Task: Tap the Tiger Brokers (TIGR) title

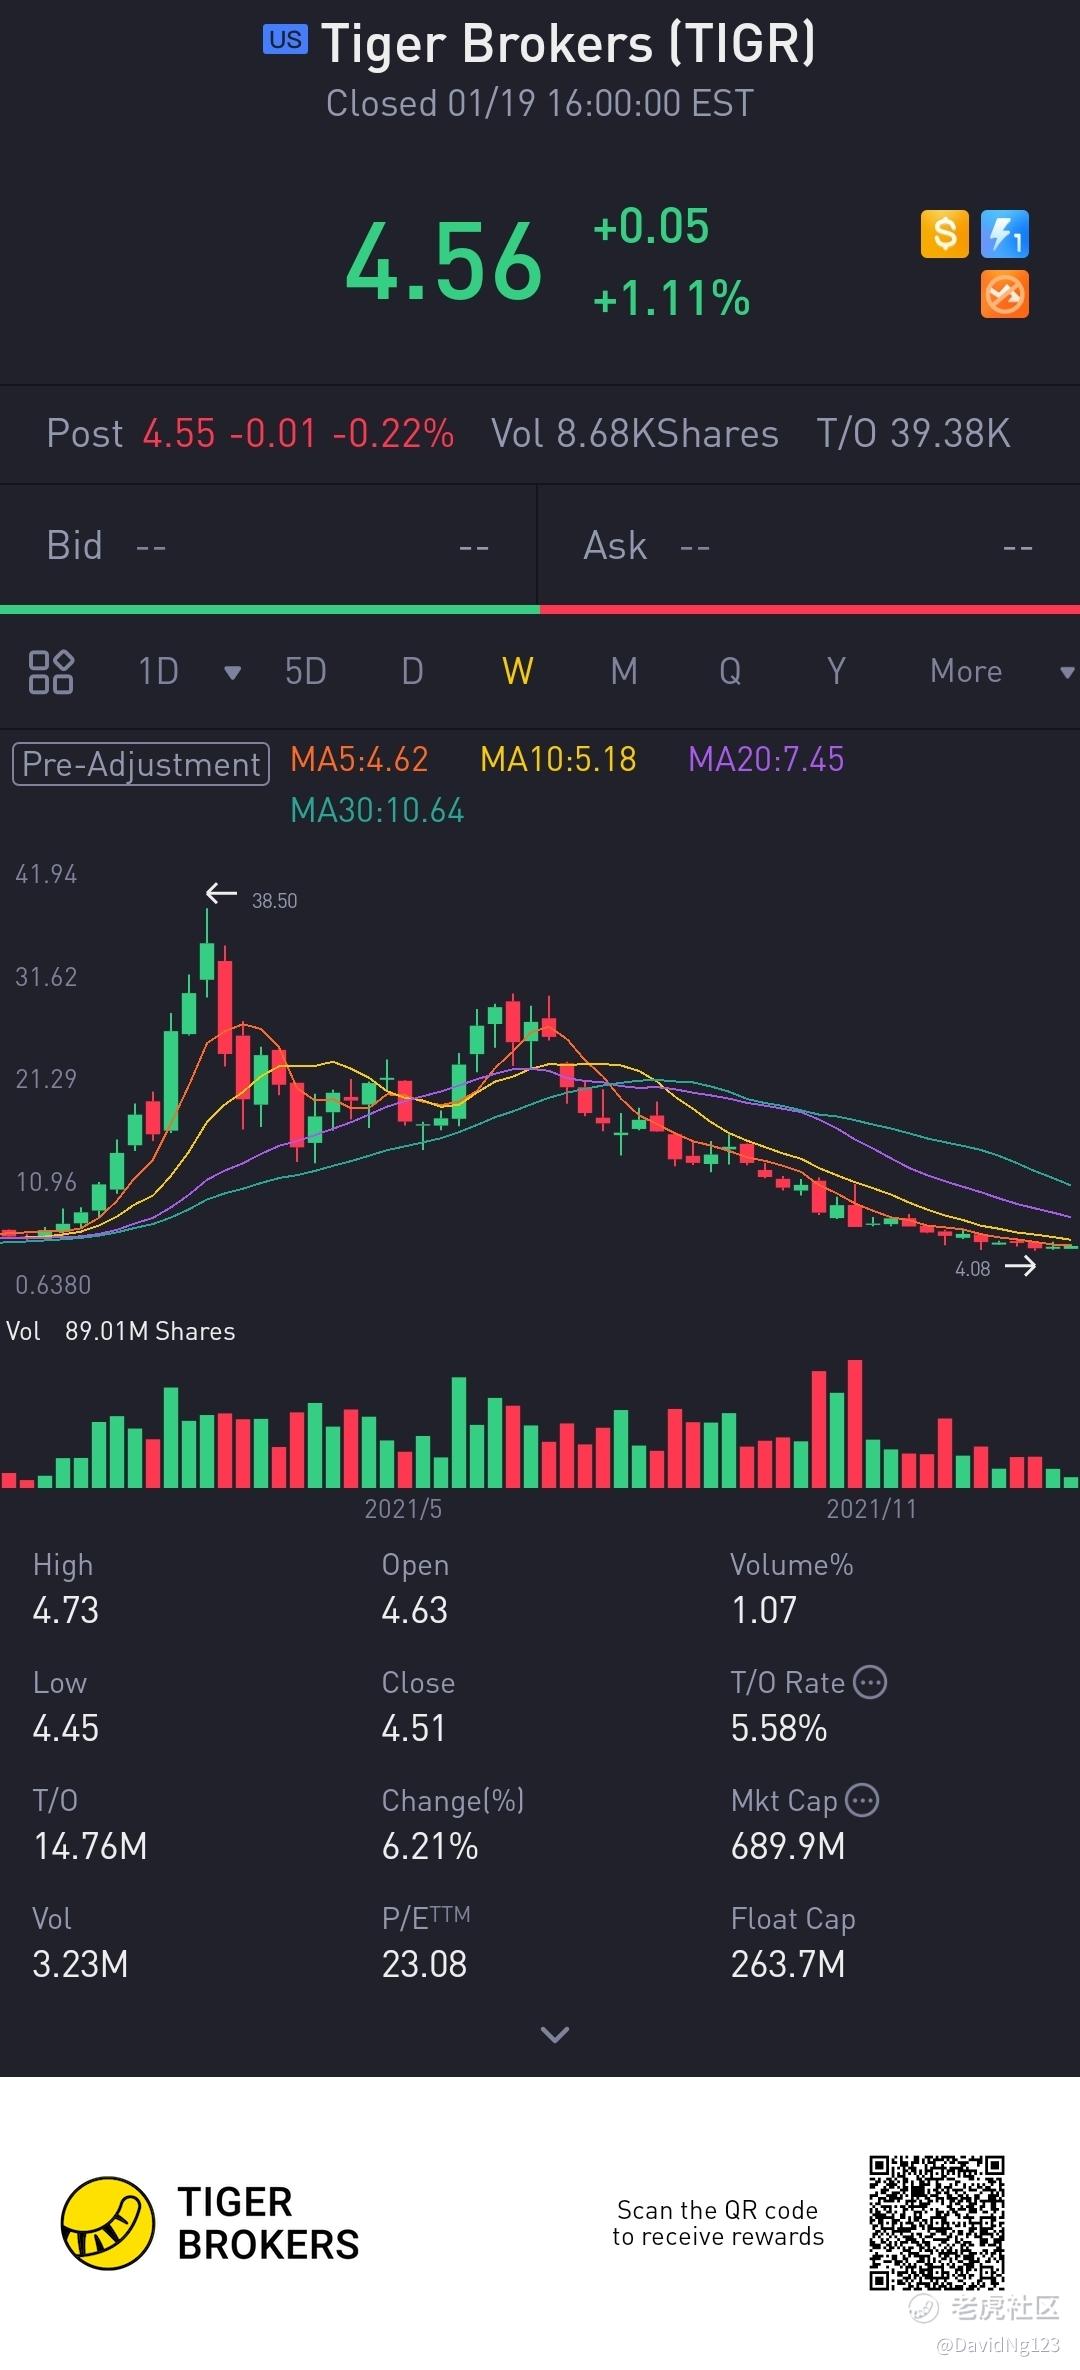Action: (x=568, y=44)
